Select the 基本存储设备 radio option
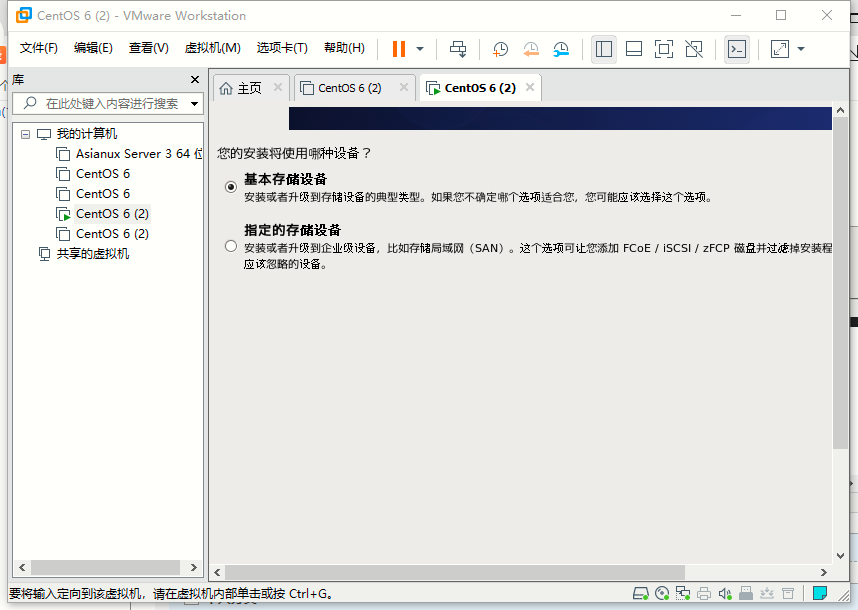858x610 pixels. click(x=231, y=187)
